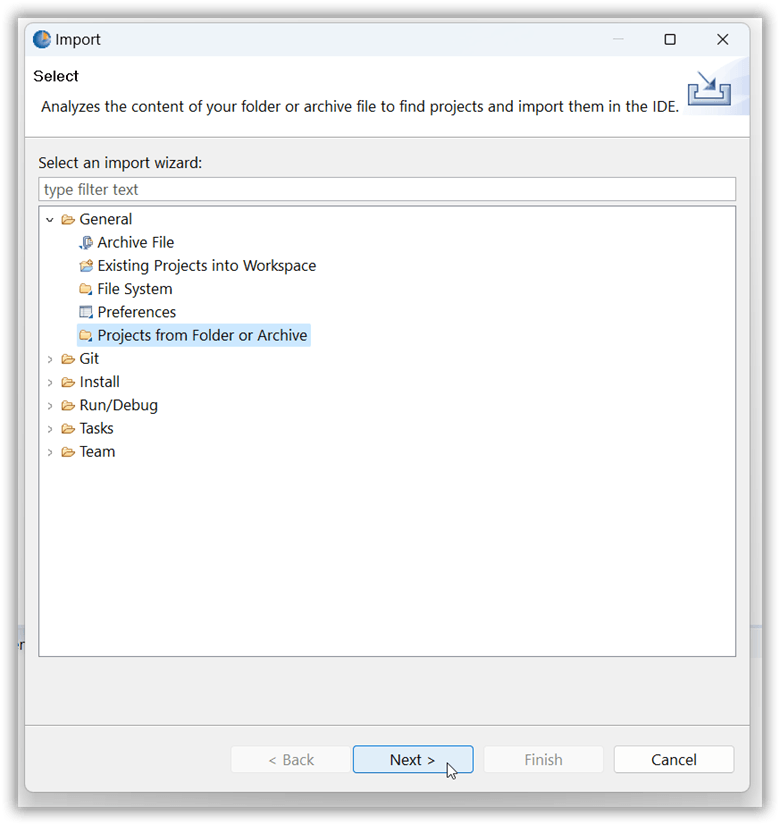
Task: Click the Archive File icon
Action: point(86,243)
